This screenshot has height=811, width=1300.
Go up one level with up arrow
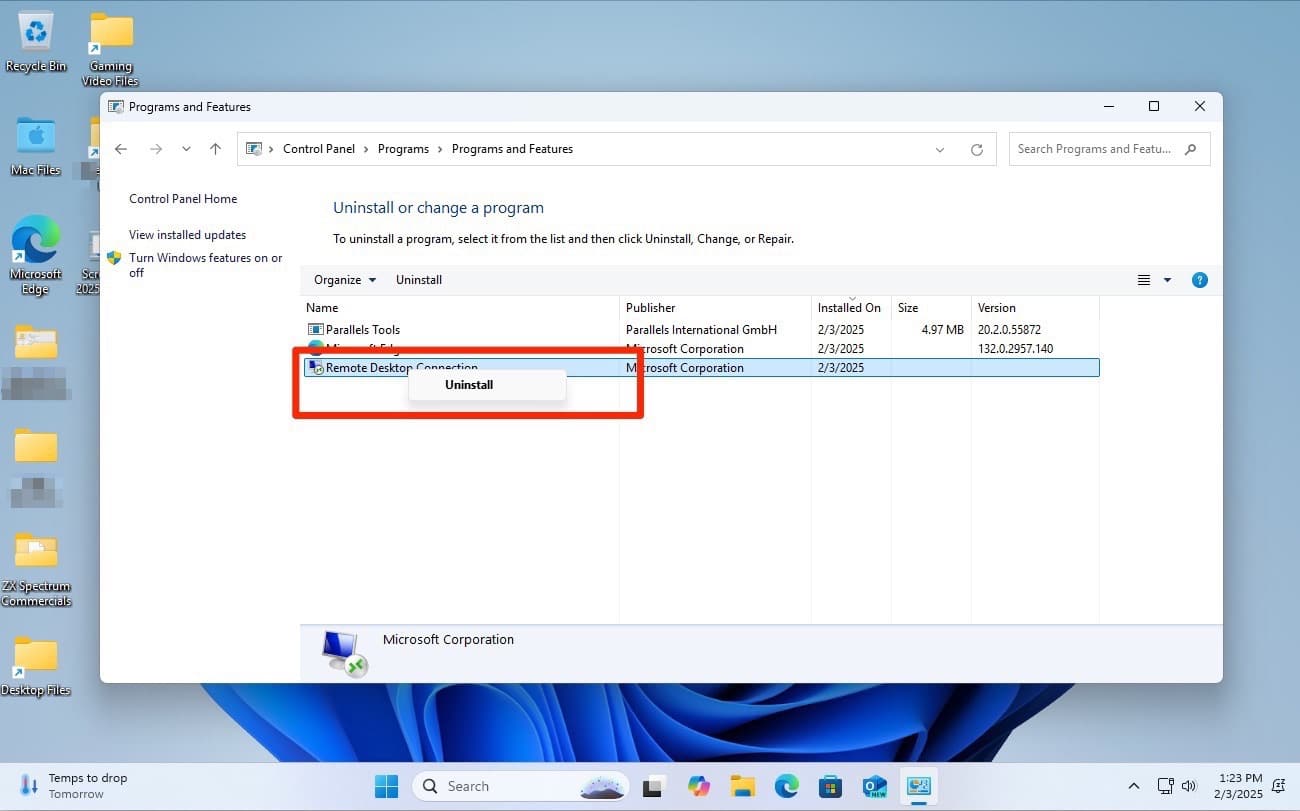(215, 149)
